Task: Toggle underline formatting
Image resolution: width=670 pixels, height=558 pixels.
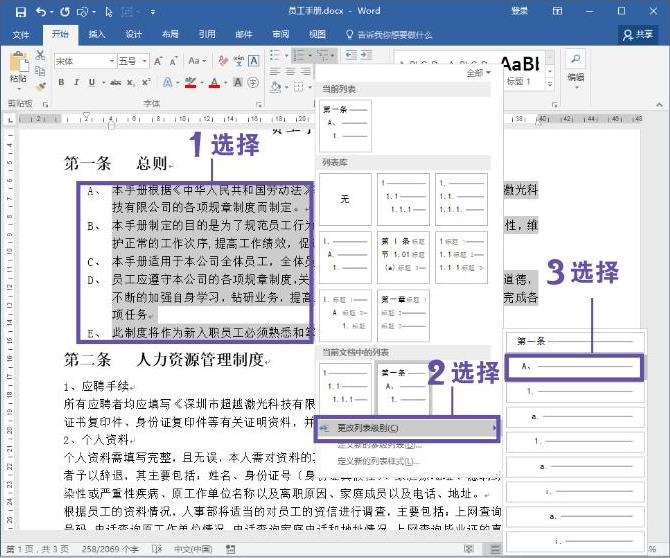Action: click(91, 82)
